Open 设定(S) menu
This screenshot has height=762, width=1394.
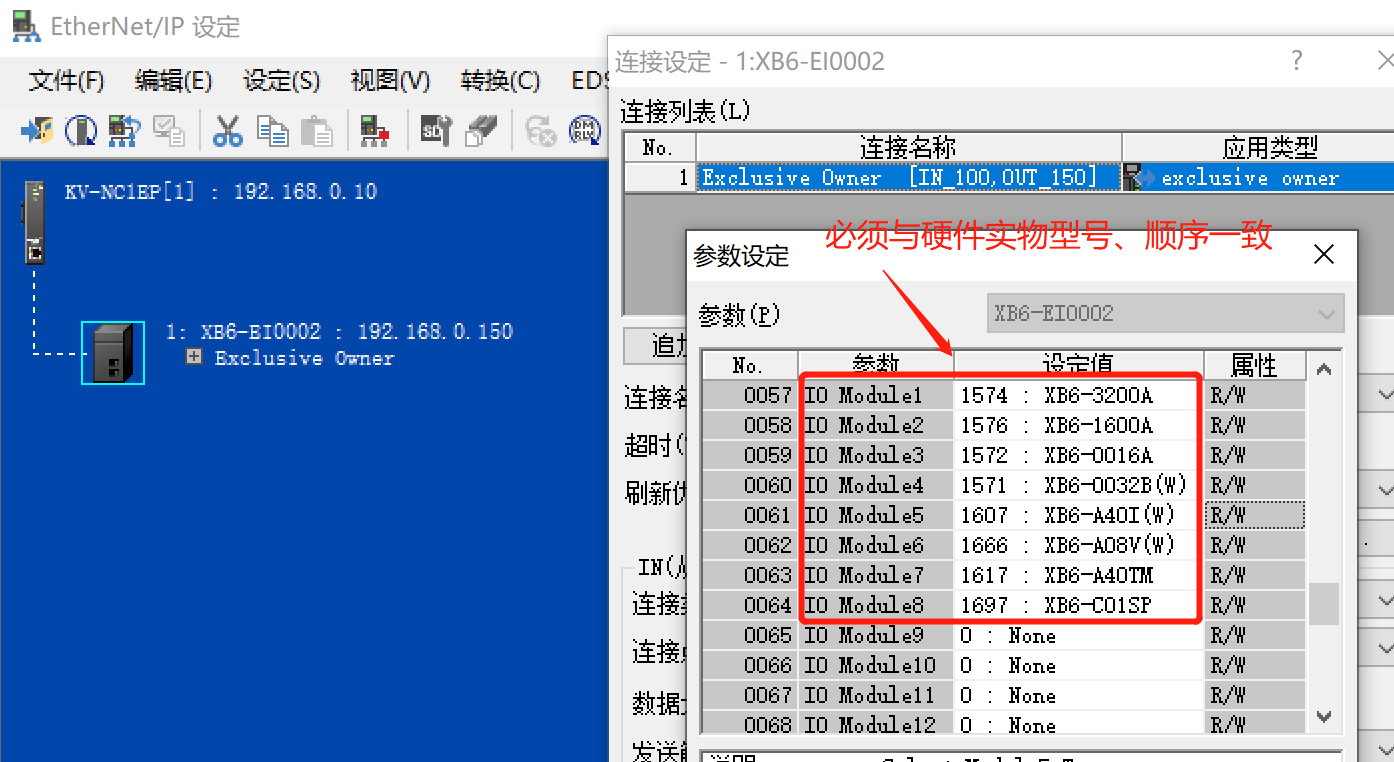tap(281, 81)
